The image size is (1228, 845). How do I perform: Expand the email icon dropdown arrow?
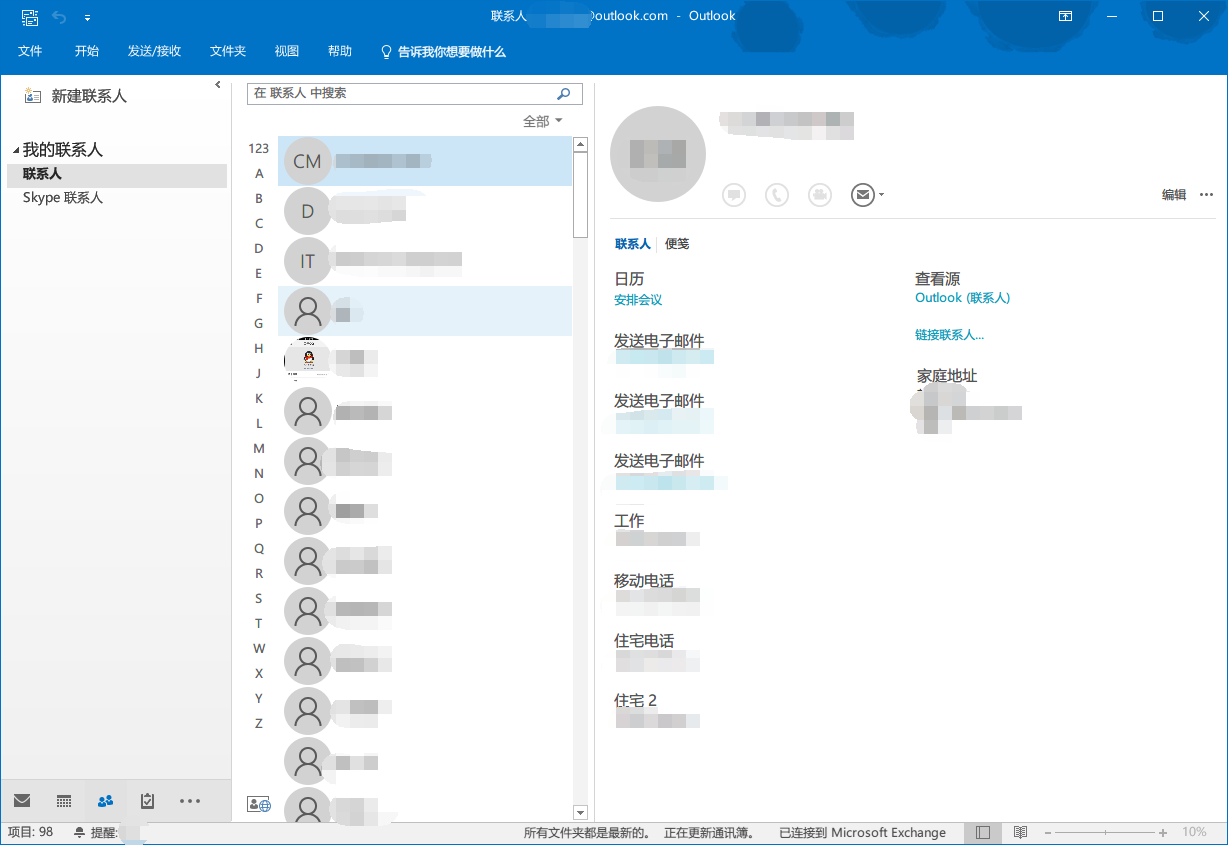pos(881,195)
